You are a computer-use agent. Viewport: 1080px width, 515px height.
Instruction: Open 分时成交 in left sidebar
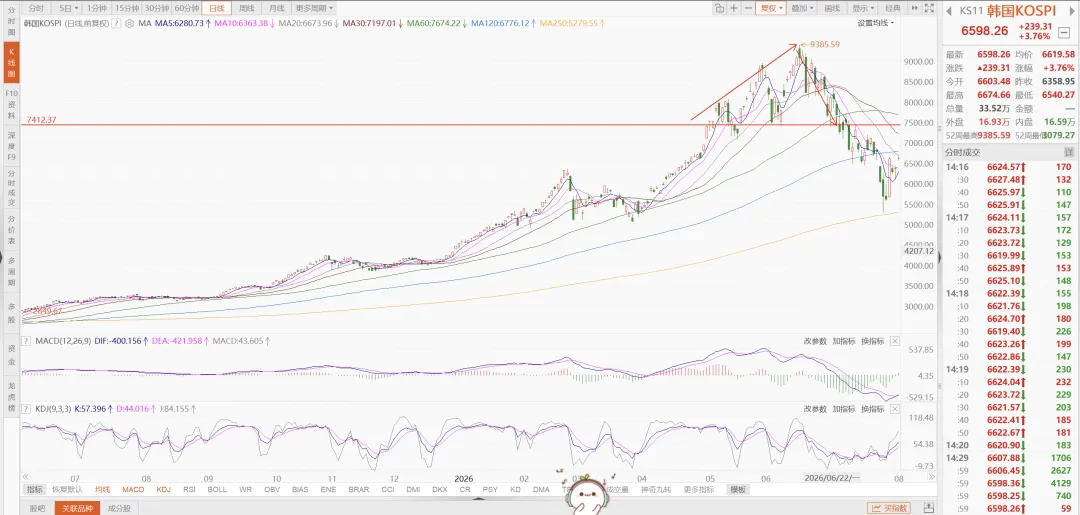11,186
